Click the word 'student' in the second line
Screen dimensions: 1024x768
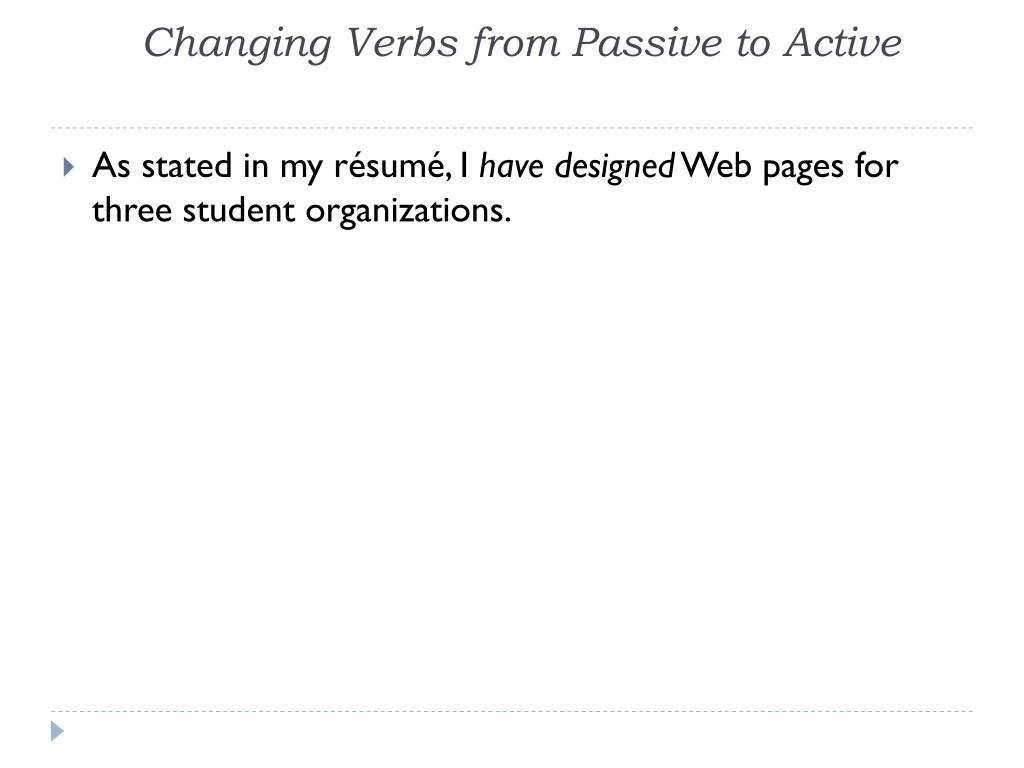tap(238, 210)
